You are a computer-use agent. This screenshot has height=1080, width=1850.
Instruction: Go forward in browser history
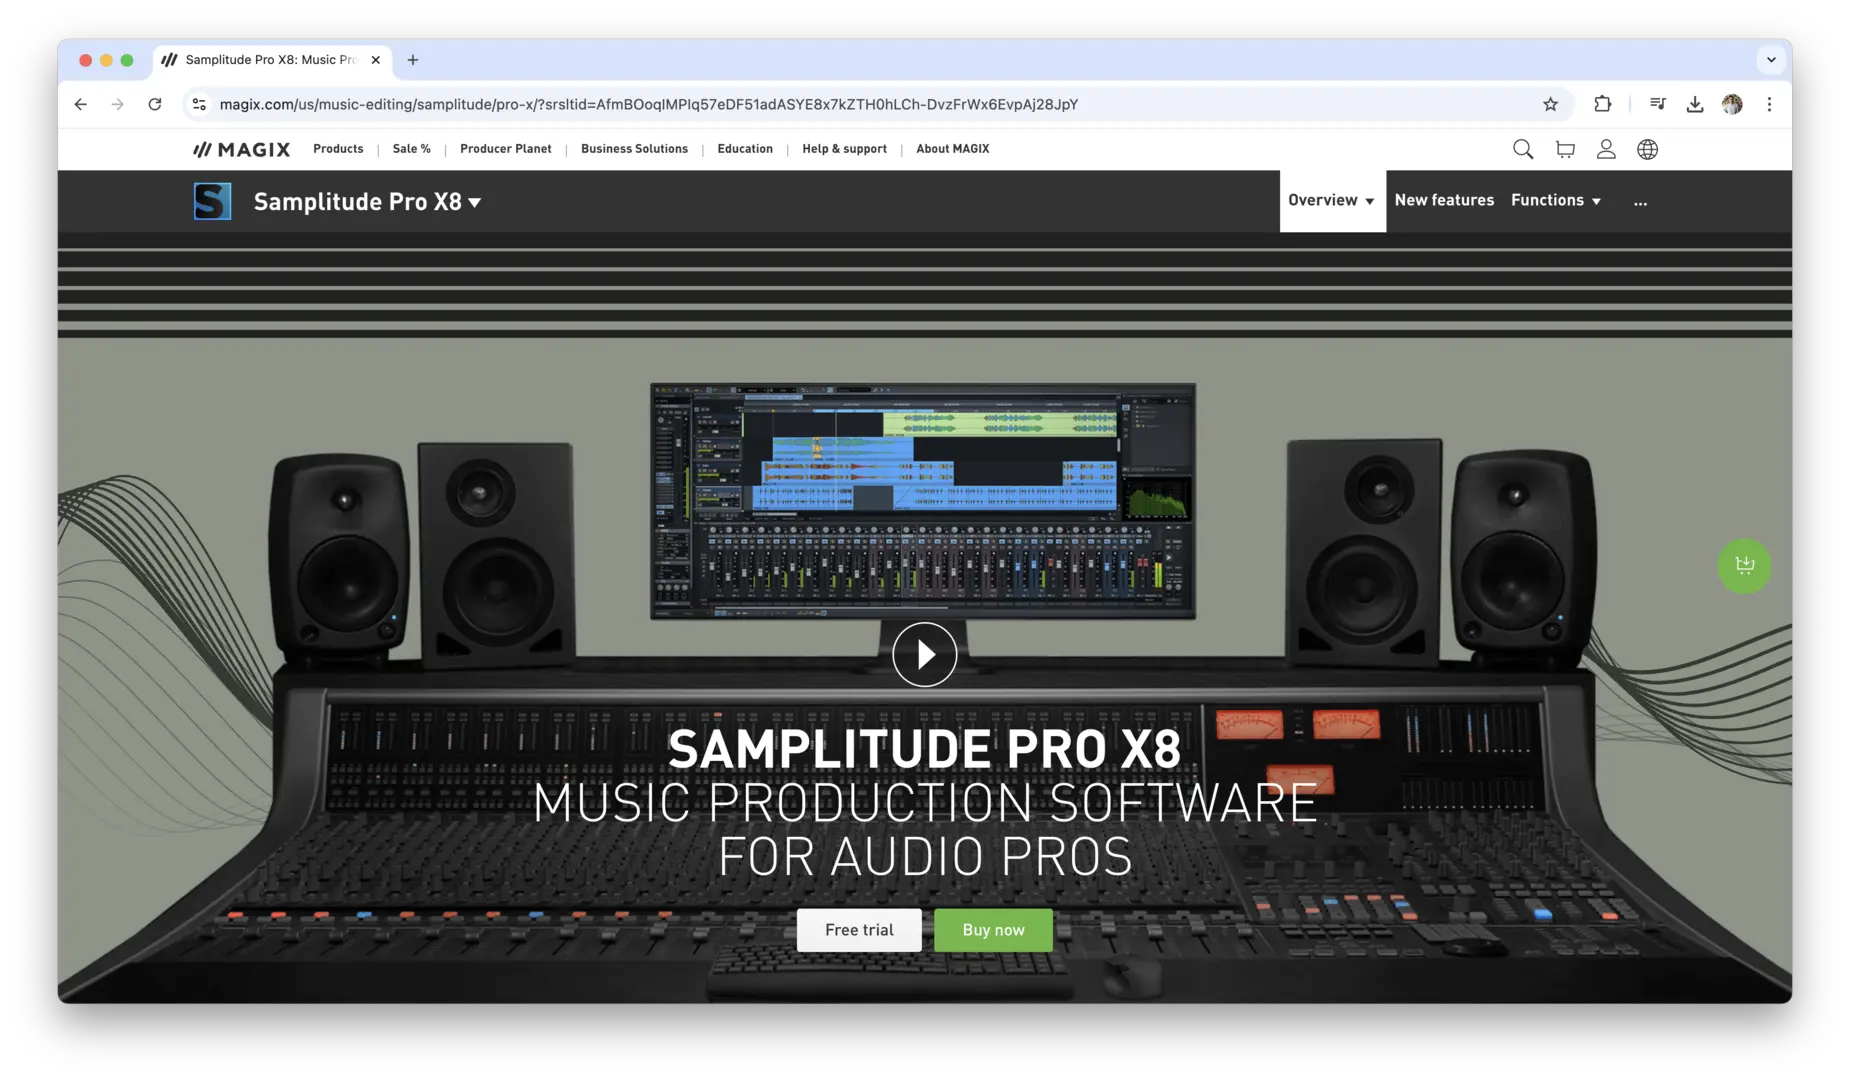click(118, 104)
